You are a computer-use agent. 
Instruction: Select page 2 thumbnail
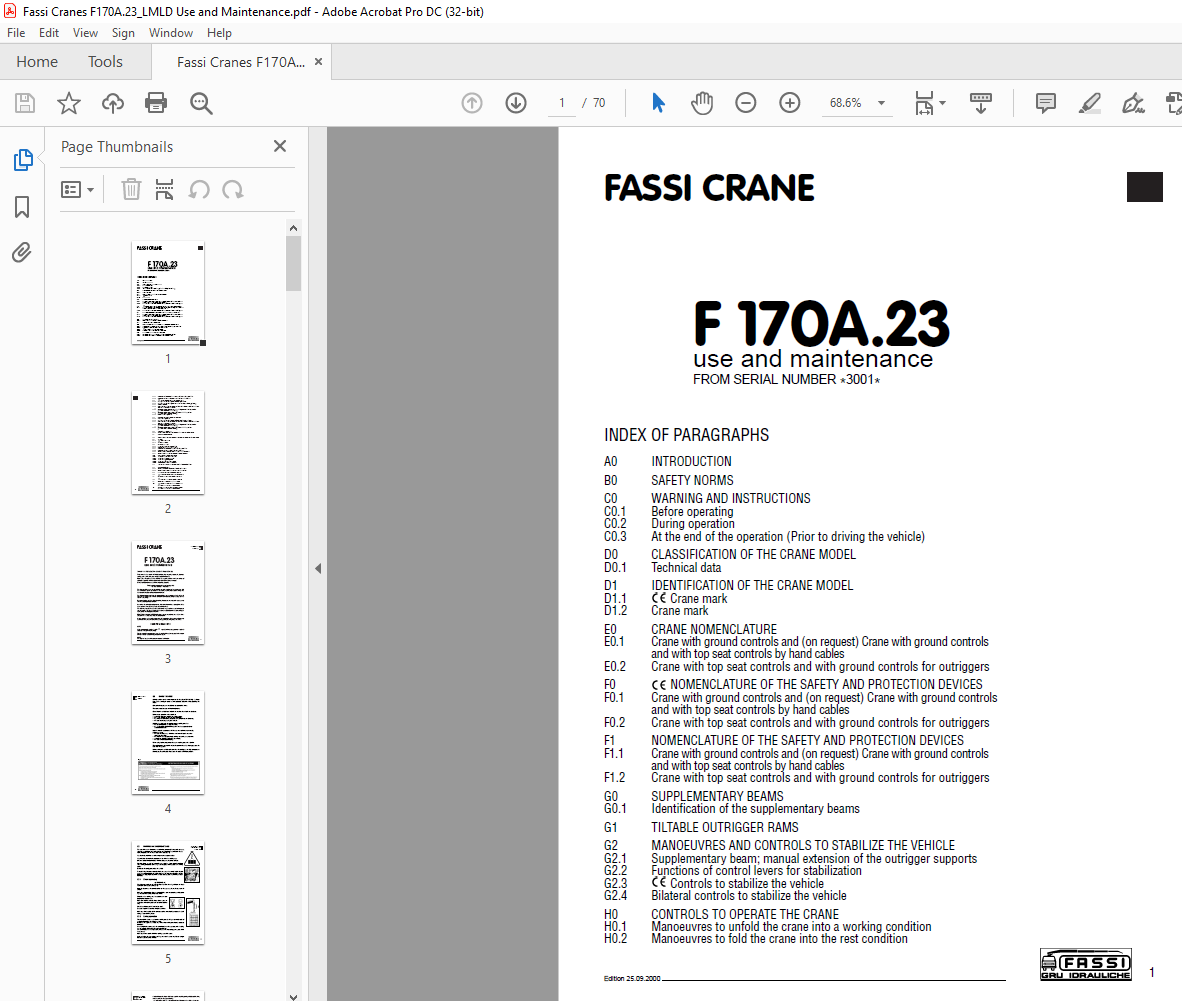[x=167, y=442]
